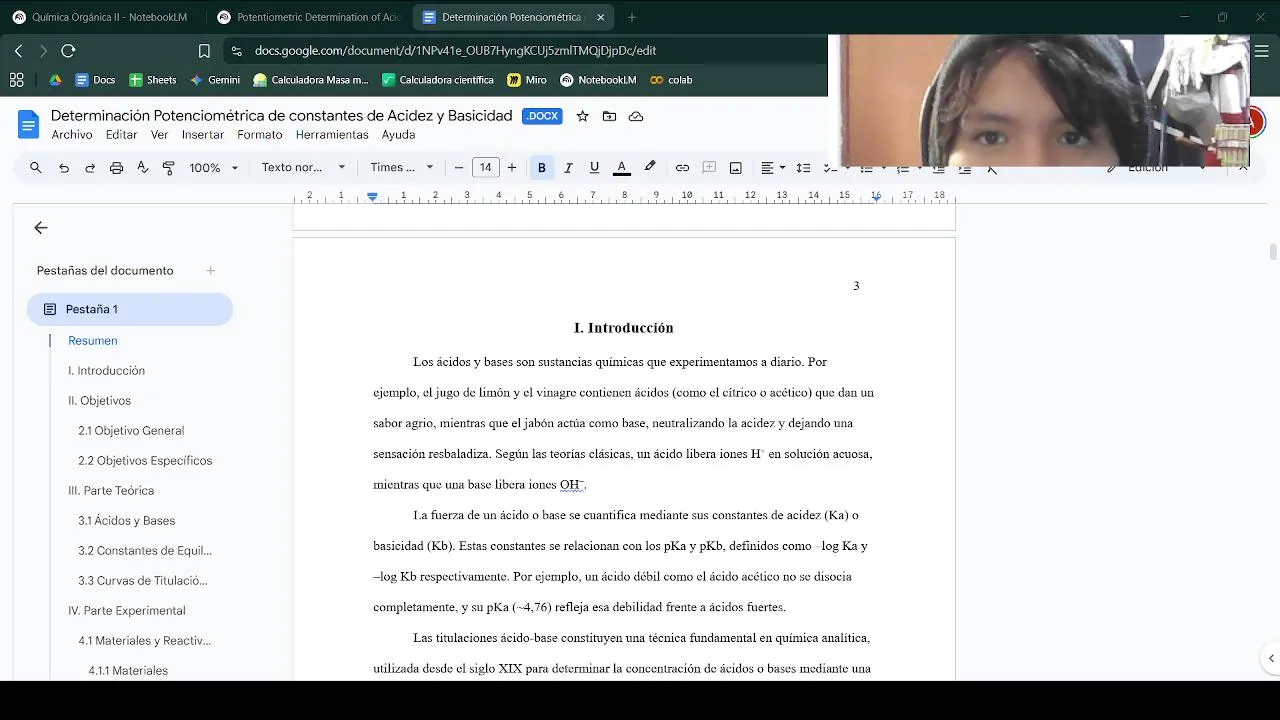Open the Insertar menu
The width and height of the screenshot is (1280, 720).
(x=203, y=135)
